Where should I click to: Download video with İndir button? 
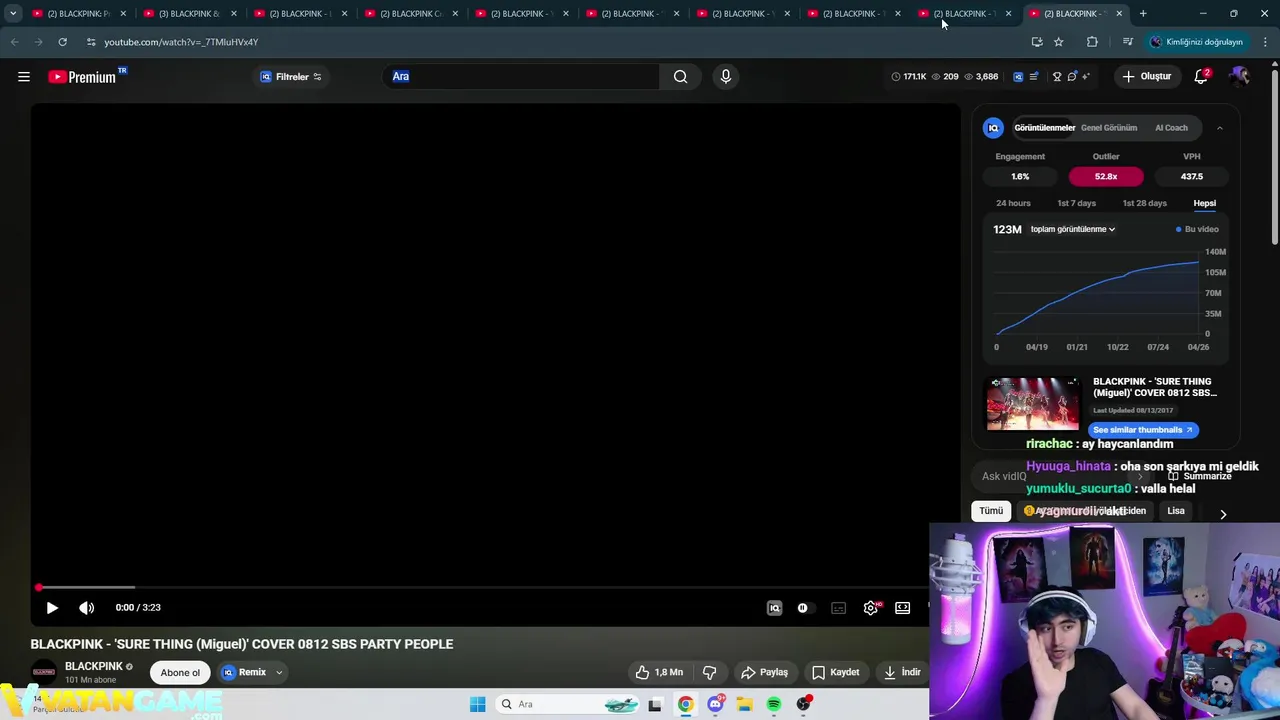tap(902, 672)
